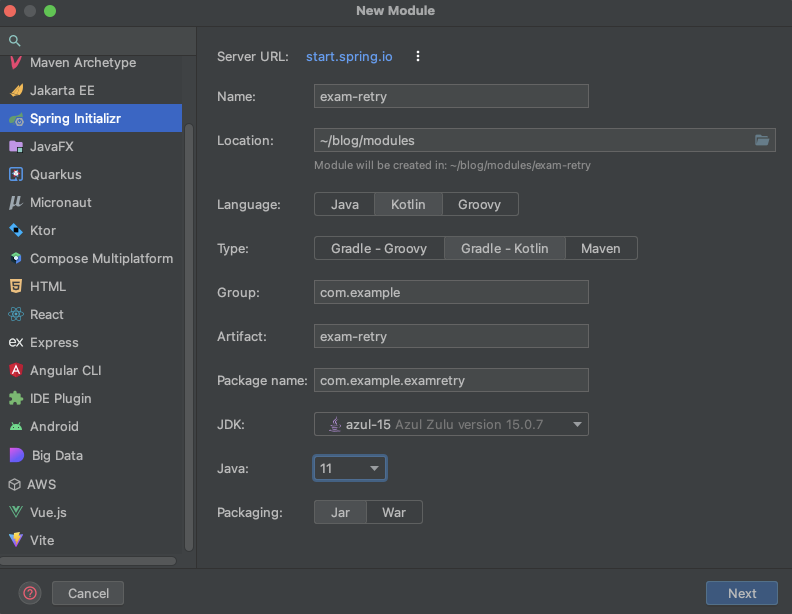Open the Java version 11 dropdown
This screenshot has width=792, height=614.
coord(350,469)
